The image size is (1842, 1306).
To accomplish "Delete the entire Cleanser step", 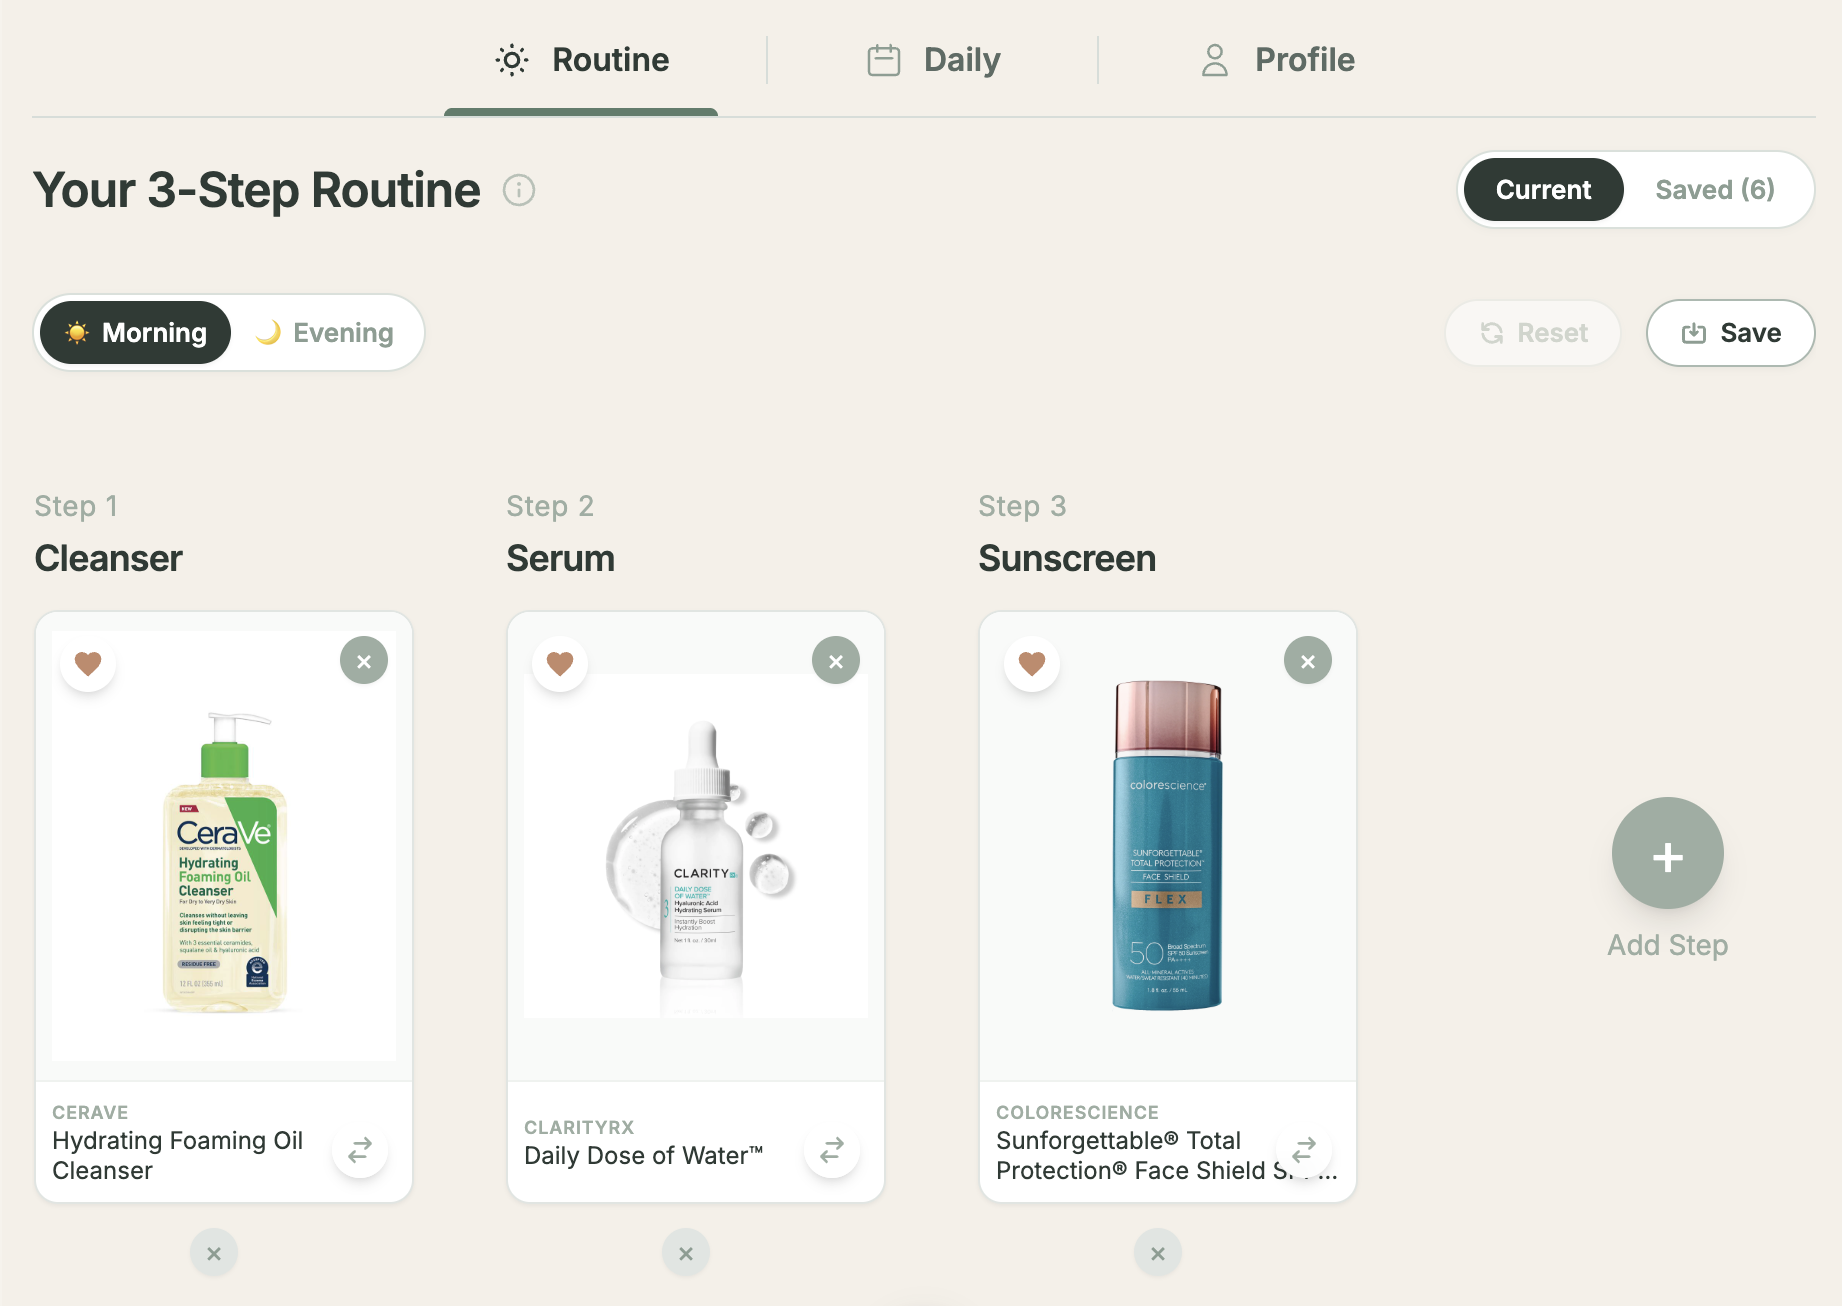I will point(213,1252).
